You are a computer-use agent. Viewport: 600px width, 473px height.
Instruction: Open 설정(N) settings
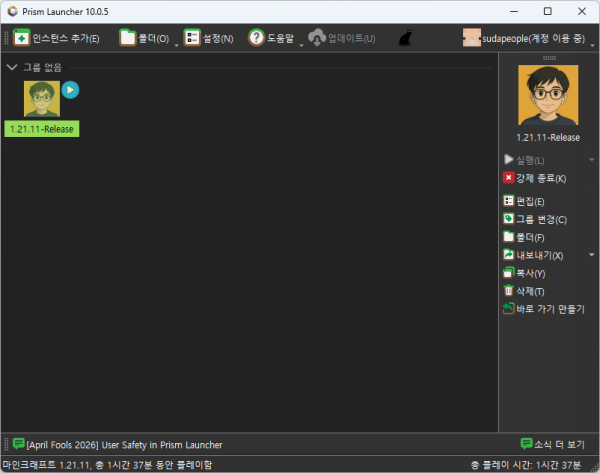[209, 38]
